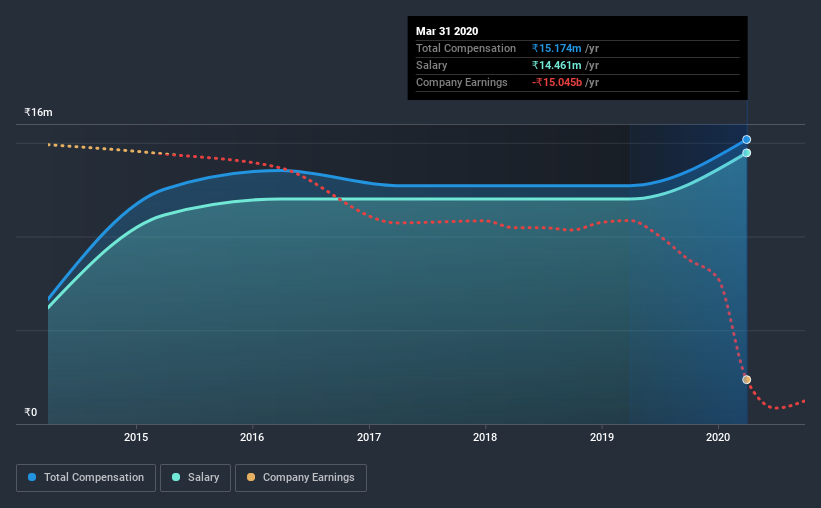The width and height of the screenshot is (821, 508).
Task: Click the orange Company Earnings data point marker
Action: [747, 380]
